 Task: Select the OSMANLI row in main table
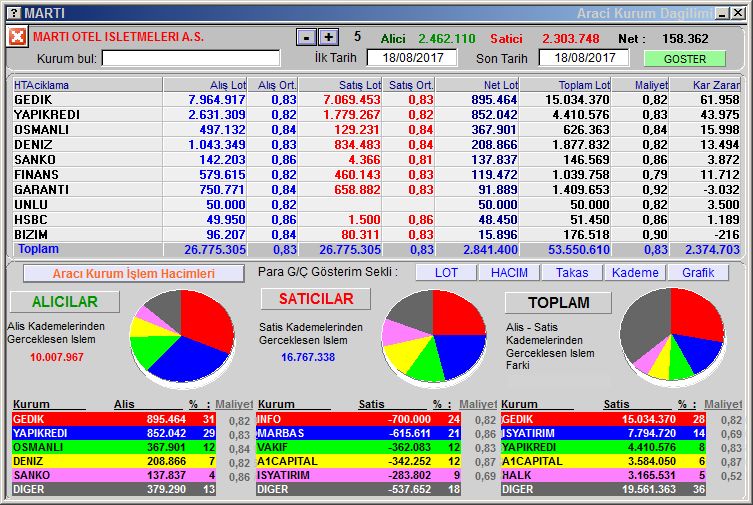[376, 130]
